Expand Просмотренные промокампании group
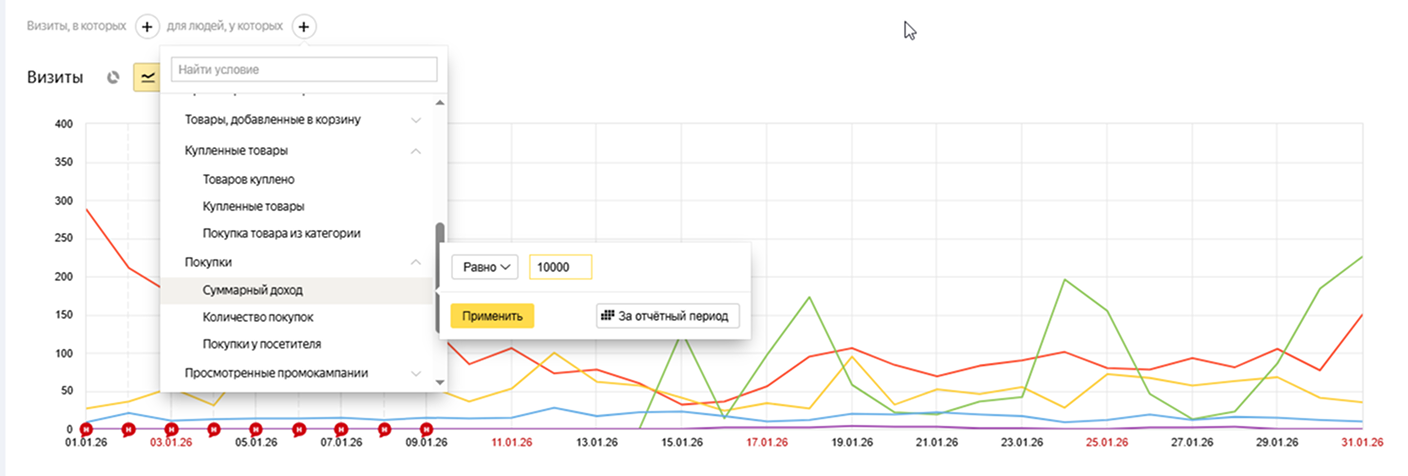Image resolution: width=1408 pixels, height=476 pixels. (x=416, y=373)
